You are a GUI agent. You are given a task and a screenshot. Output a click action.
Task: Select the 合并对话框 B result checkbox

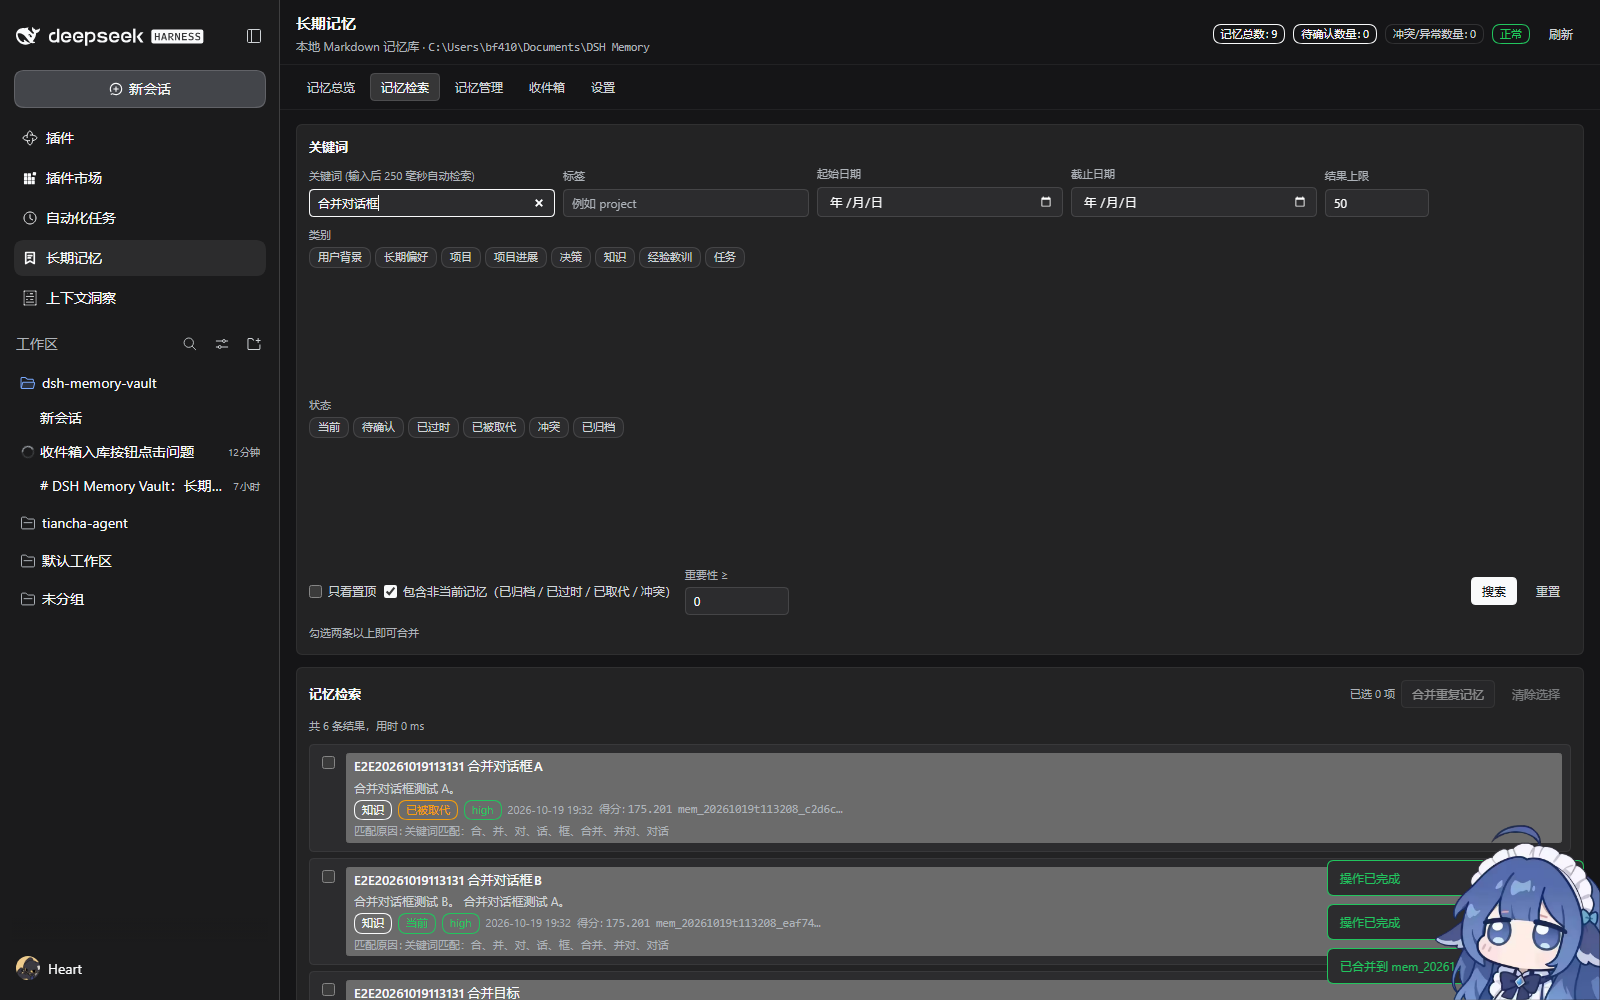pyautogui.click(x=328, y=877)
